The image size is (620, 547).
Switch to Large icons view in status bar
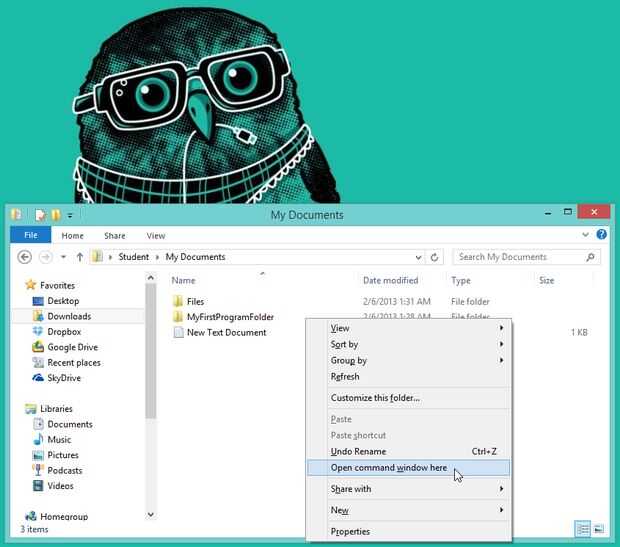coord(599,529)
